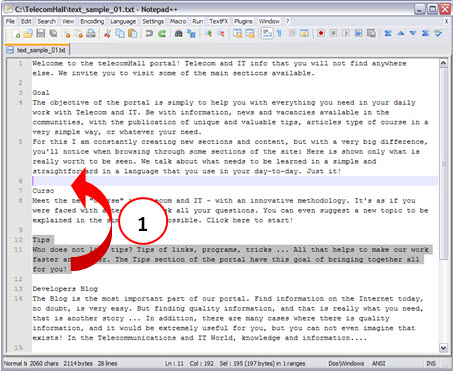Viewport: 453px width, 372px height.
Task: Click the Undo toolbar arrow icon
Action: [149, 33]
